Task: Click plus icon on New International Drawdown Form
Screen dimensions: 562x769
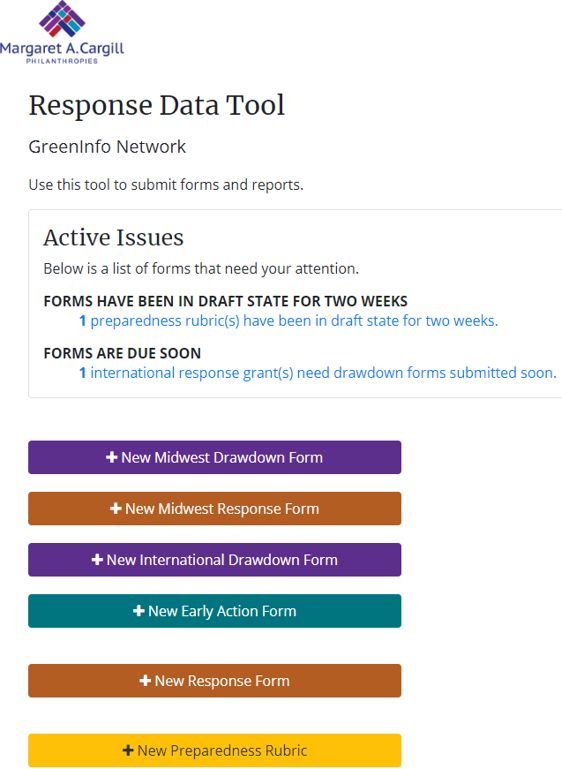Action: coord(97,560)
